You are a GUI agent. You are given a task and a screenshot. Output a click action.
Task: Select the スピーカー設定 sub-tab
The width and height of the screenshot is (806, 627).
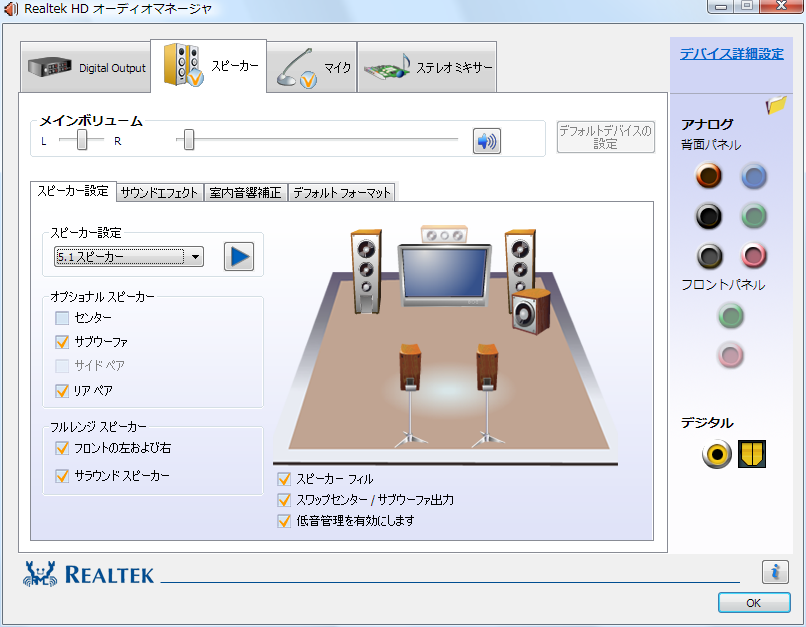(73, 191)
